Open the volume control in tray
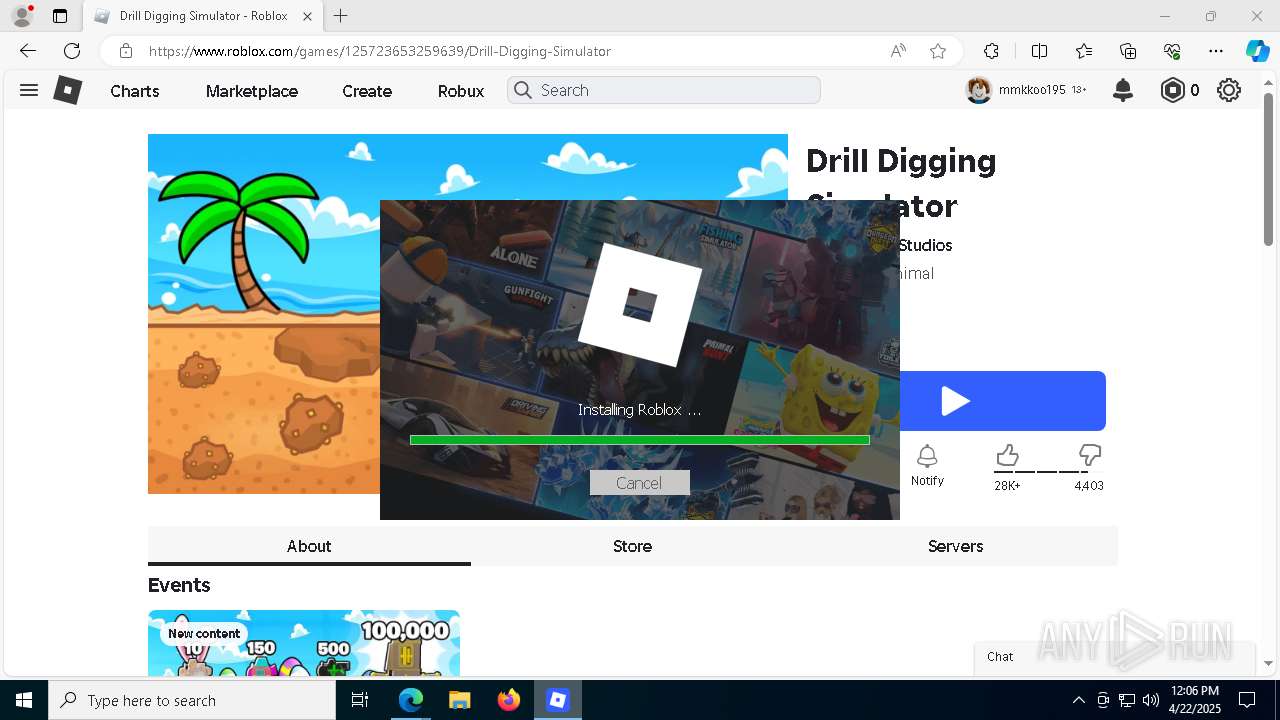 click(x=1151, y=700)
